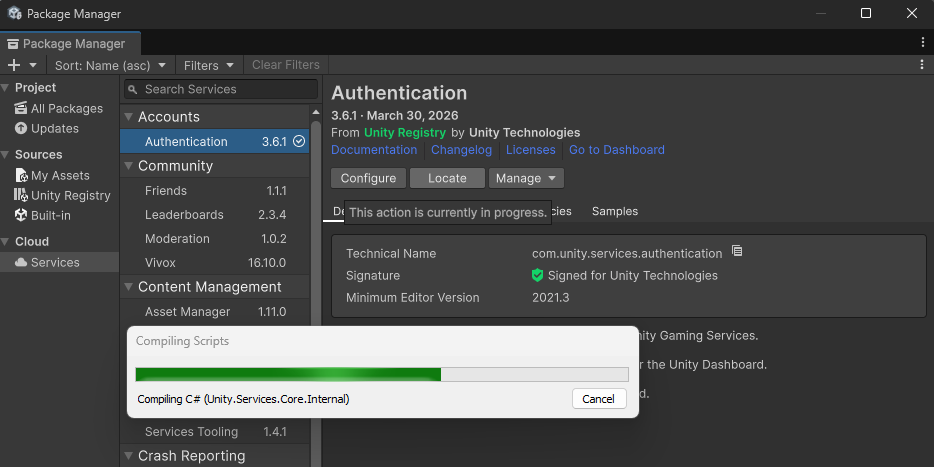Switch to the Samples tab

pyautogui.click(x=615, y=211)
